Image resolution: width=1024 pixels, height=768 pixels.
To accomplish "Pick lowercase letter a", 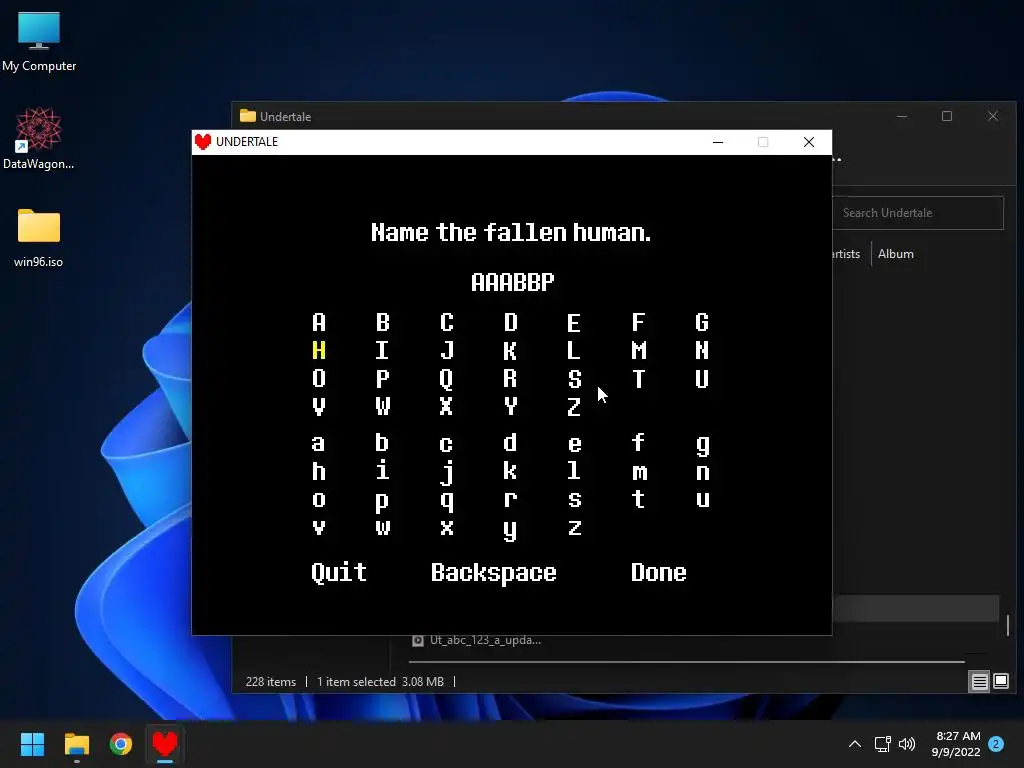I will coord(319,444).
